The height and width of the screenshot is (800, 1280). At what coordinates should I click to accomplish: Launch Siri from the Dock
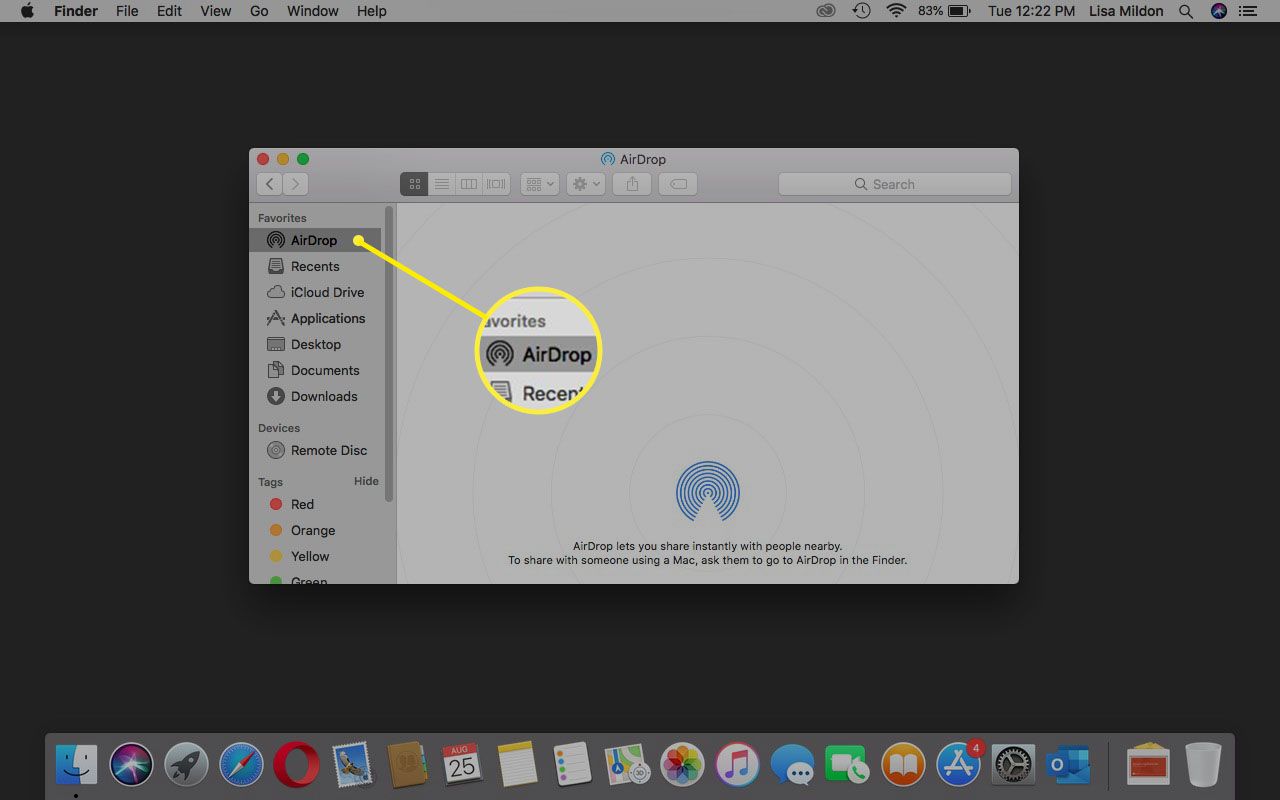coord(131,765)
